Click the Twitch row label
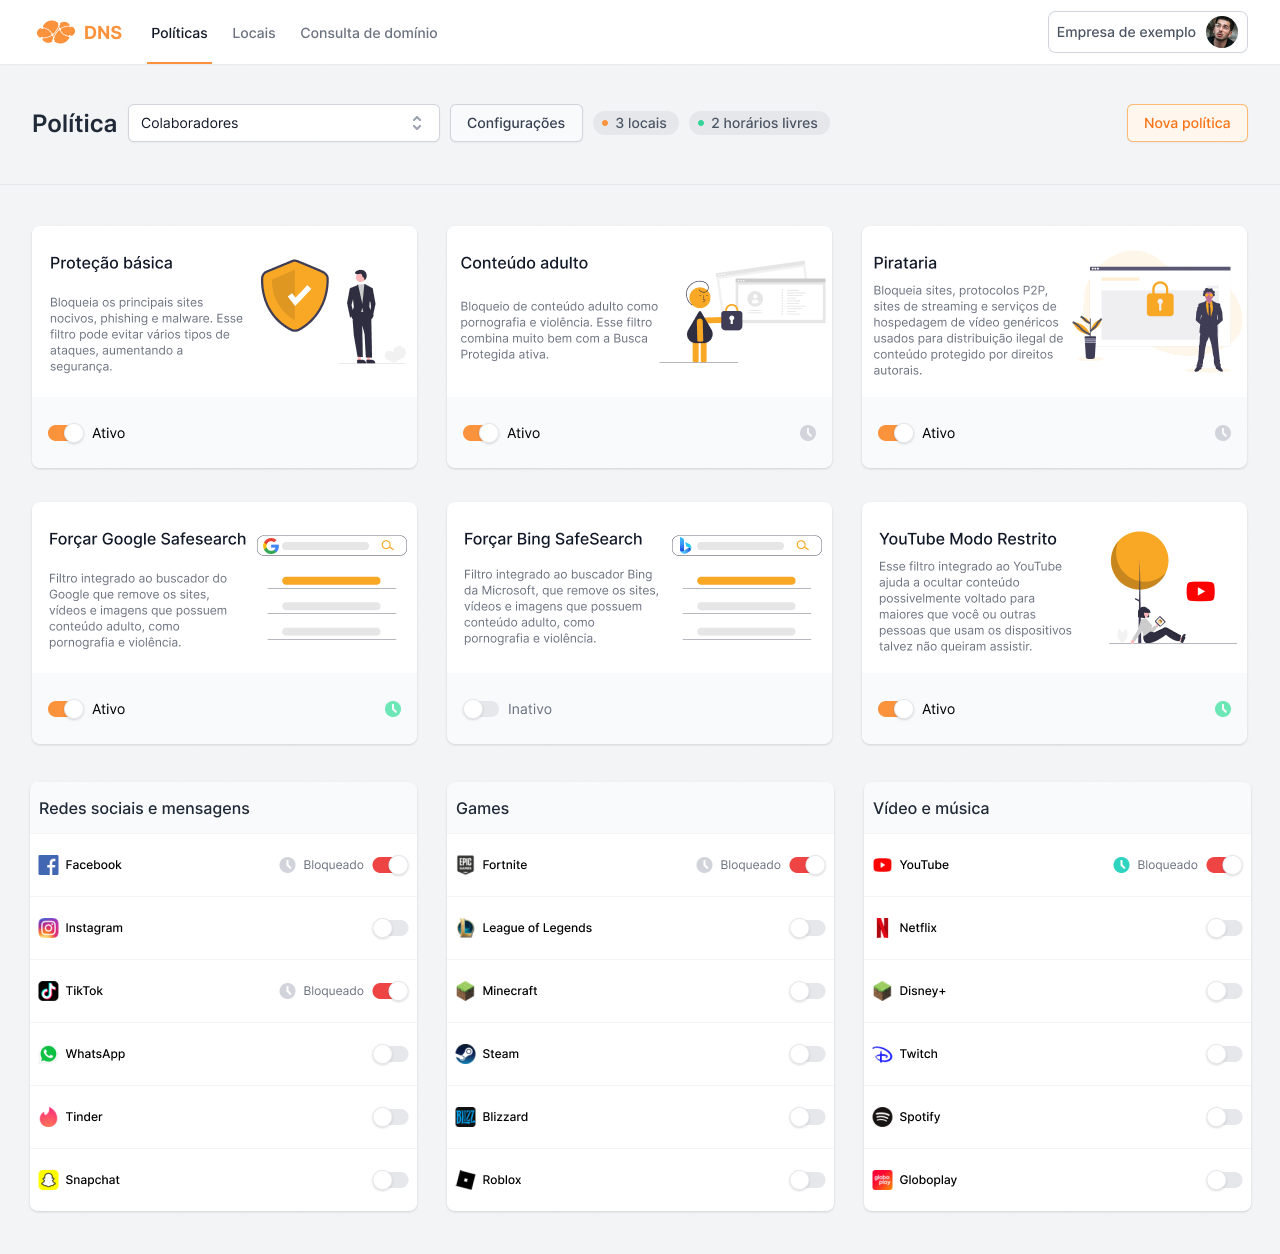Image resolution: width=1280 pixels, height=1254 pixels. coord(918,1054)
